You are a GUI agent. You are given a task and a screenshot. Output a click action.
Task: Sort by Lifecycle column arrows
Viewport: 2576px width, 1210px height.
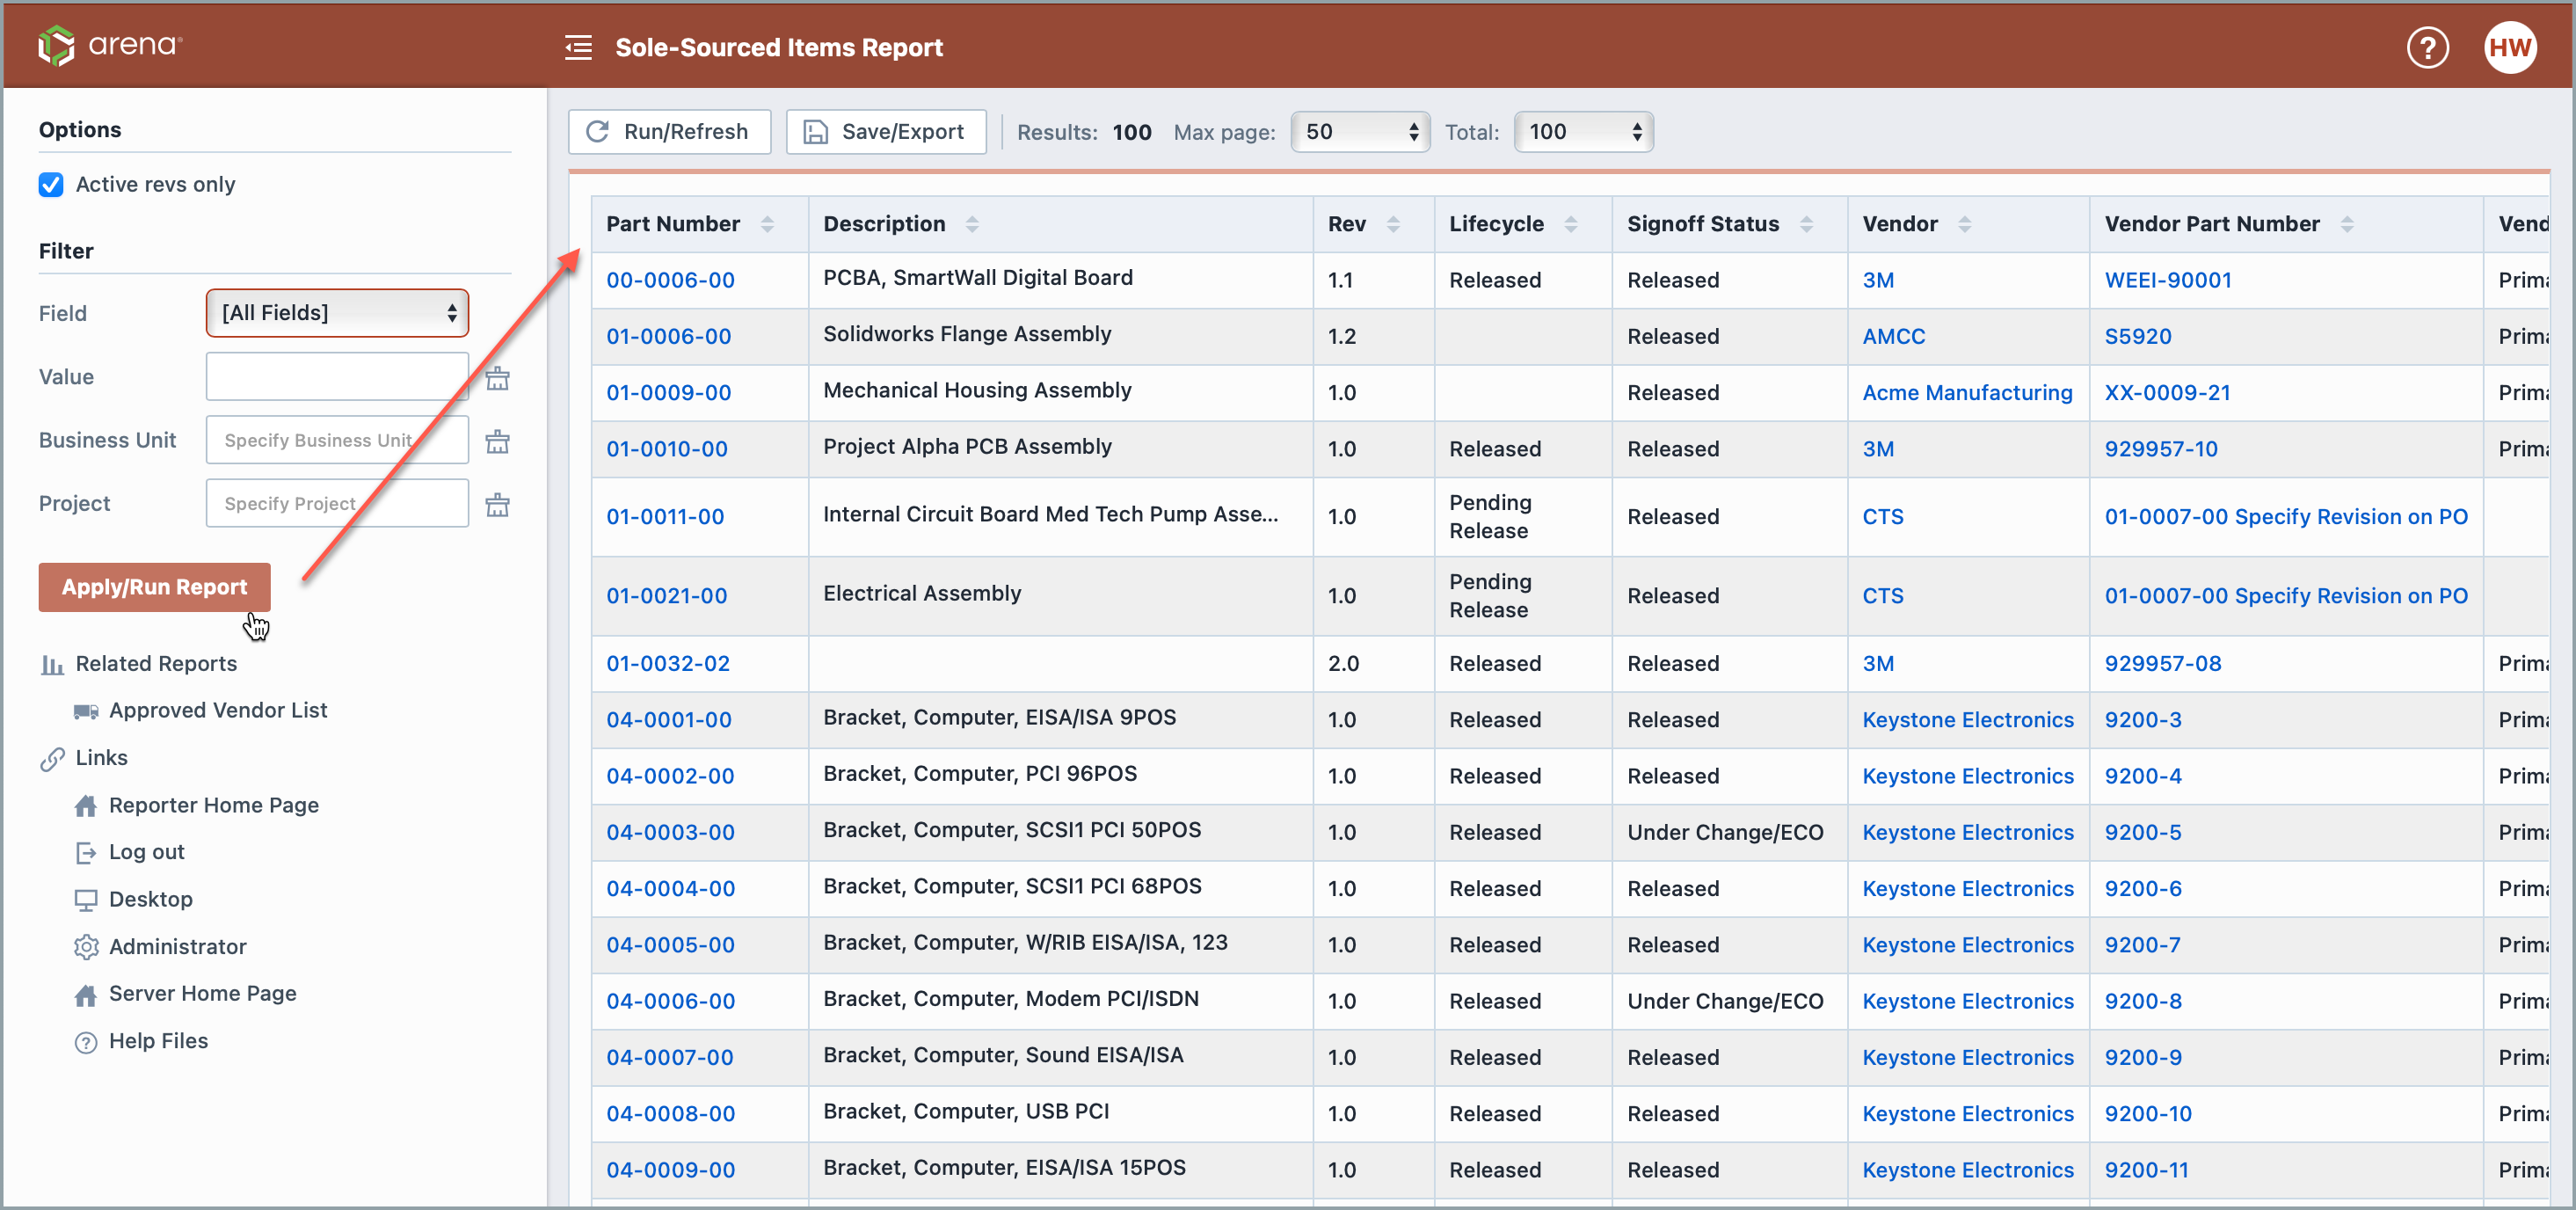pyautogui.click(x=1571, y=224)
